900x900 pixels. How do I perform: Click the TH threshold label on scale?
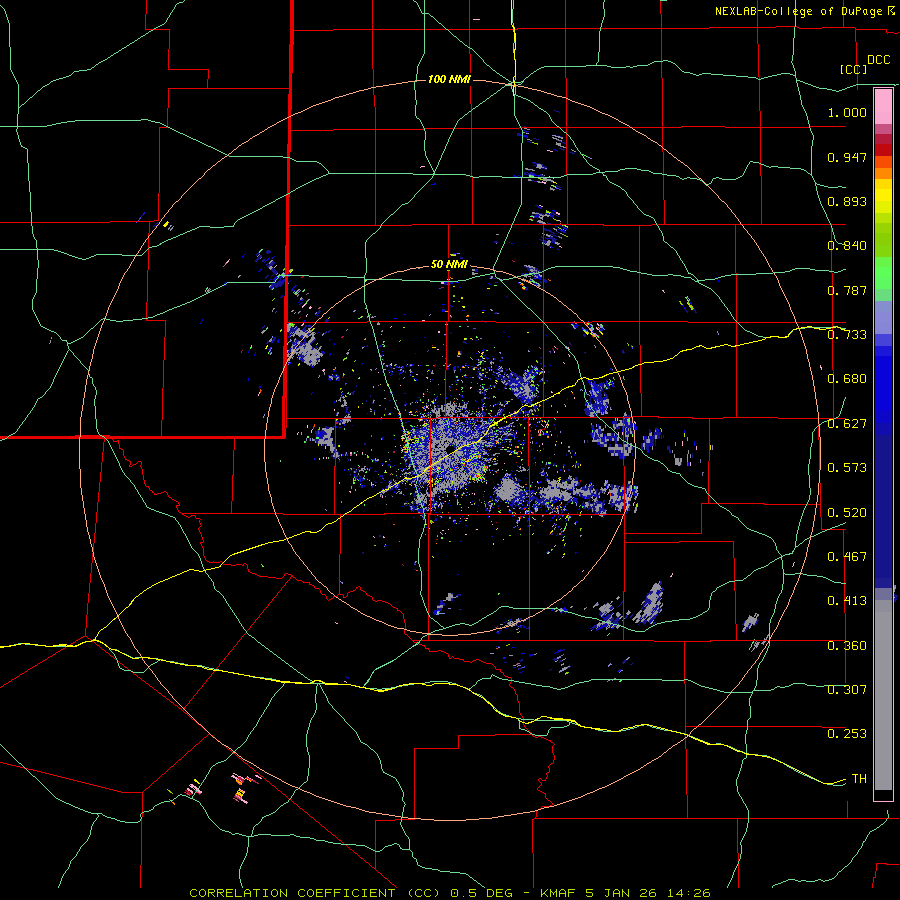click(859, 779)
